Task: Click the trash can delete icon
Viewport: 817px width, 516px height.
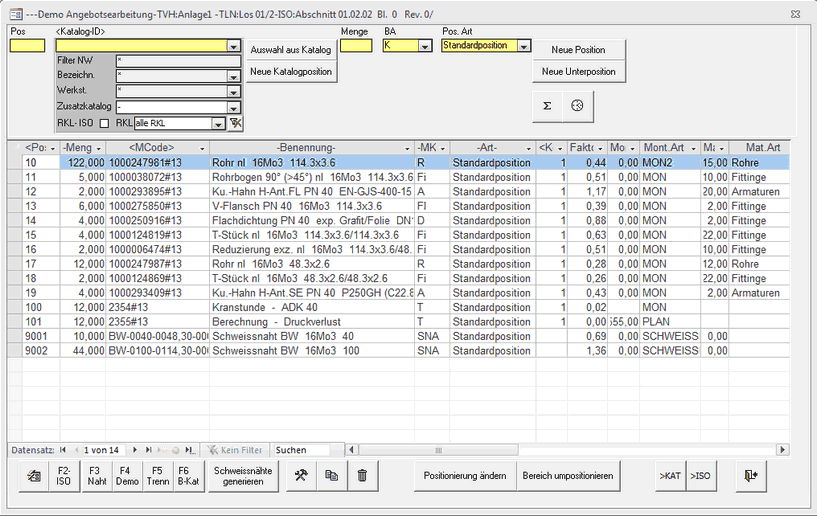Action: click(362, 477)
